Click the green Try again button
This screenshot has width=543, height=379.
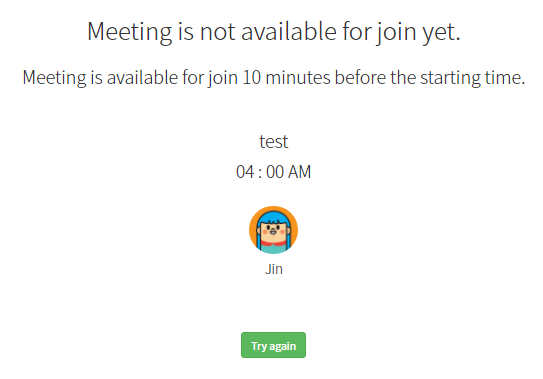tap(273, 345)
